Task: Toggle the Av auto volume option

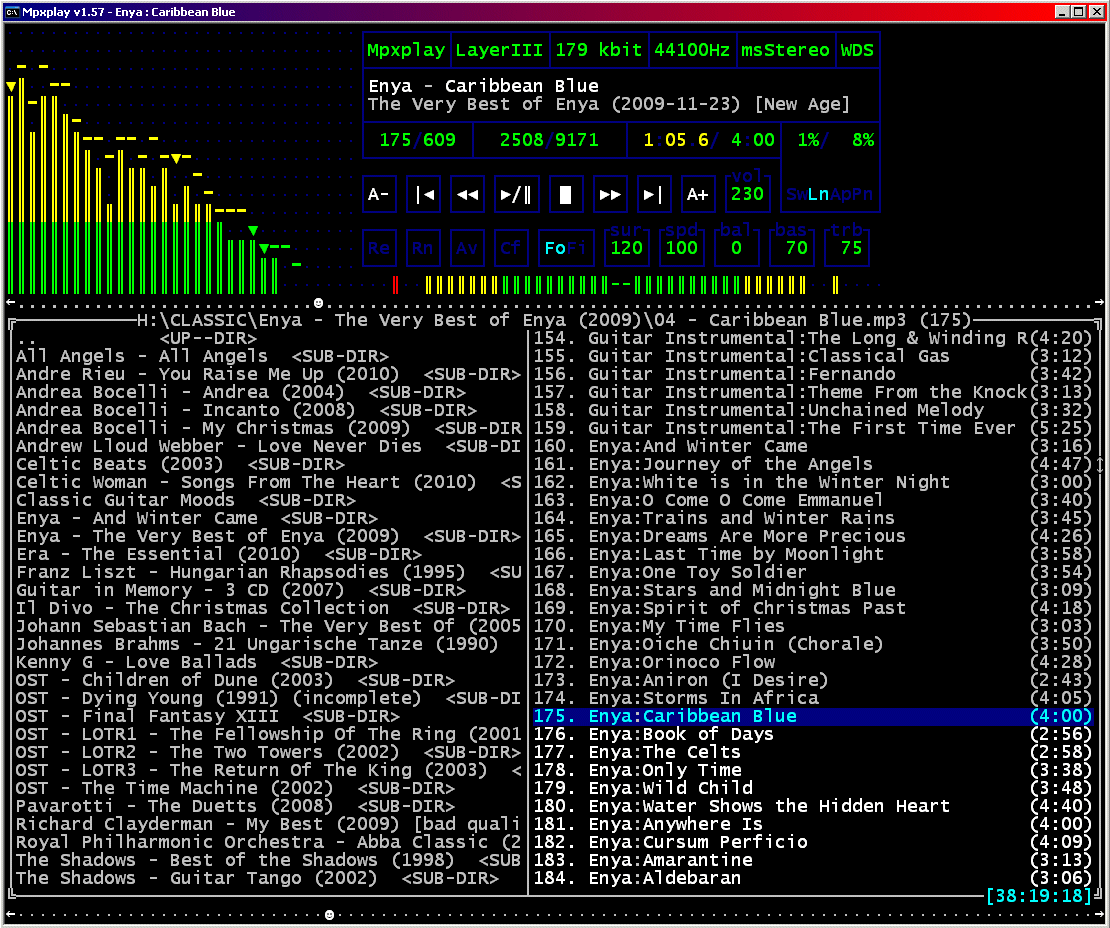Action: [467, 248]
